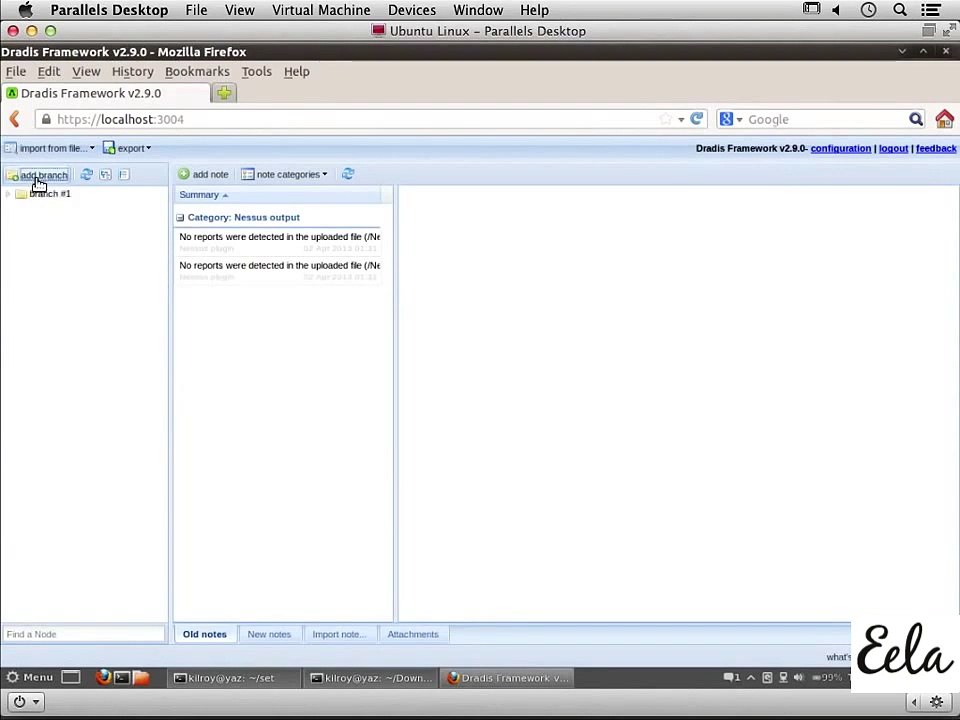Open Firefox History menu

pyautogui.click(x=133, y=72)
